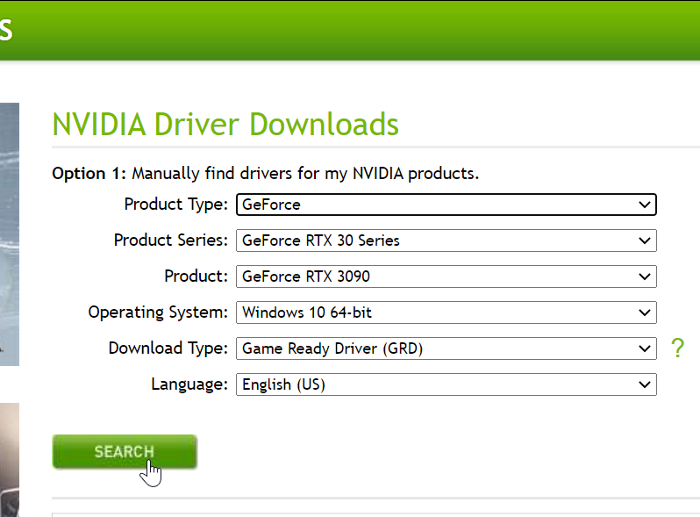Expand the Language dropdown showing English (US)
The width and height of the screenshot is (700, 517).
(x=446, y=384)
